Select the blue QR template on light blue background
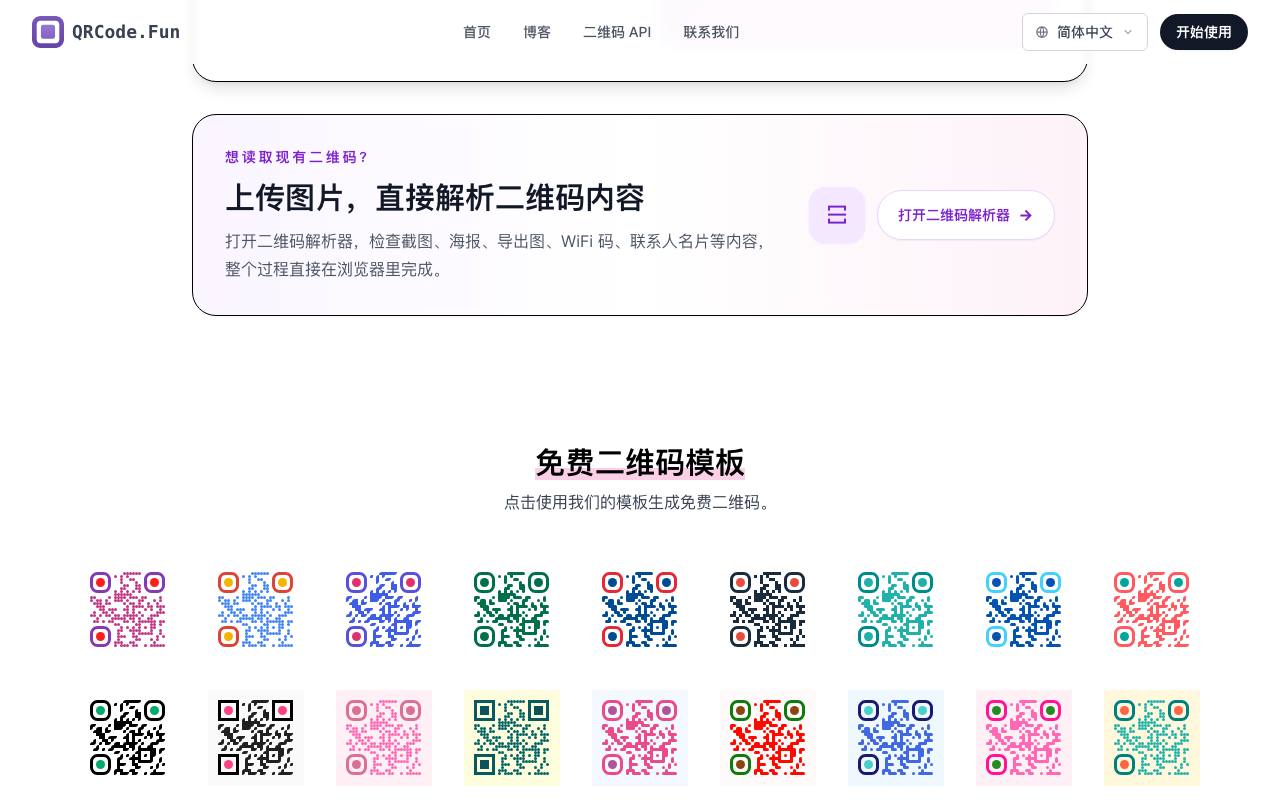This screenshot has width=1280, height=800. [x=896, y=738]
